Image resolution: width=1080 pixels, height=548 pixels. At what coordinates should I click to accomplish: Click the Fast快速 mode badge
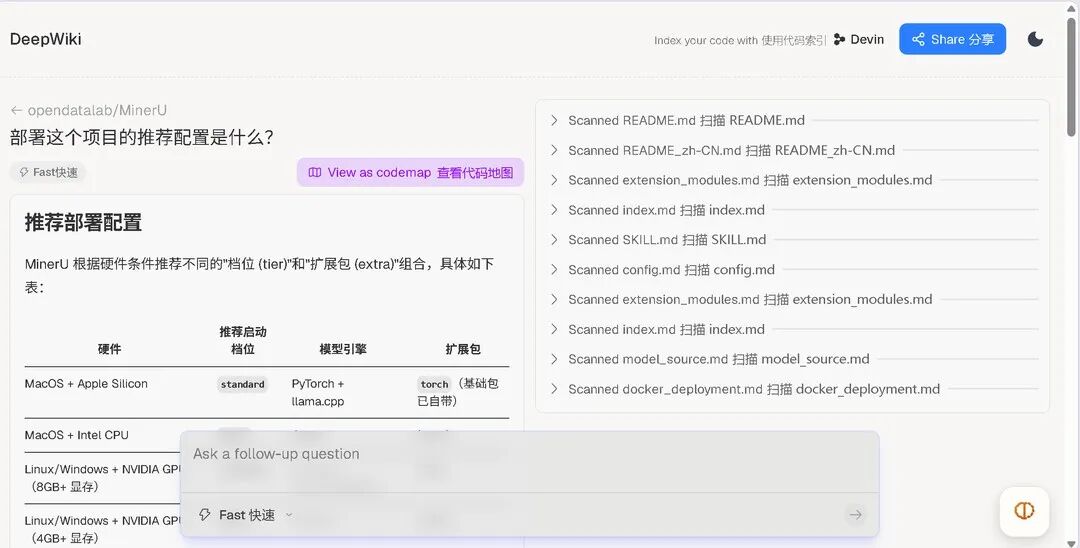point(48,172)
